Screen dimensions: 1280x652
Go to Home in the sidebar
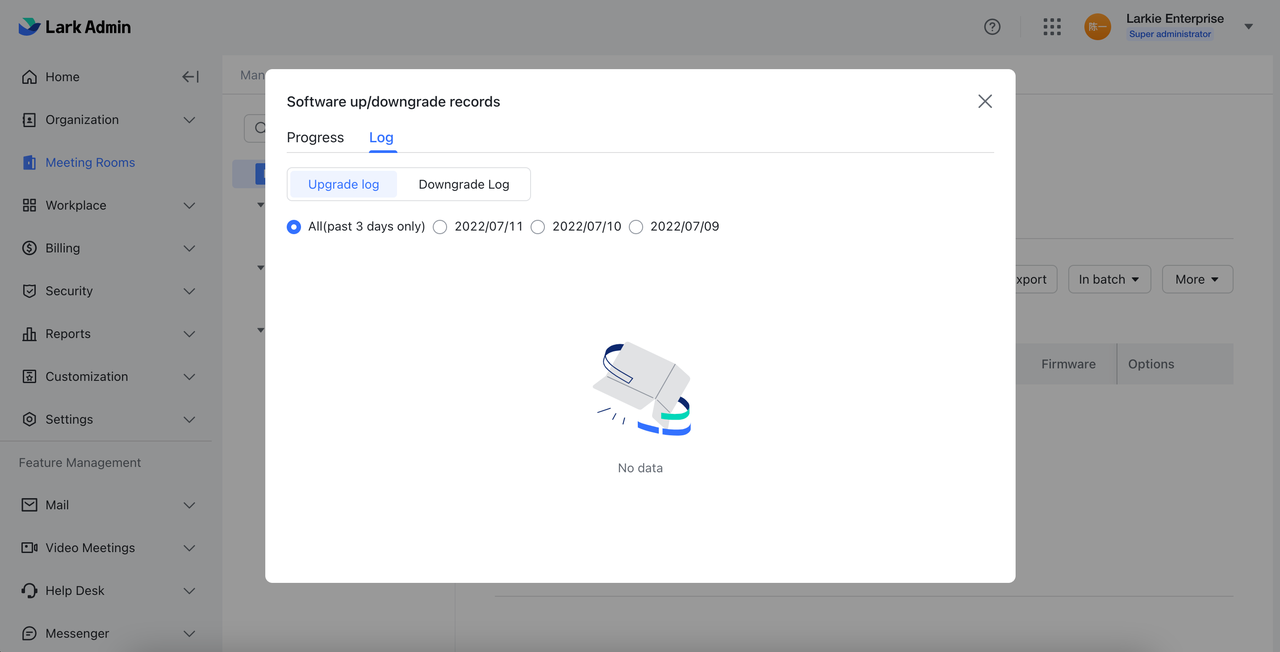[62, 77]
